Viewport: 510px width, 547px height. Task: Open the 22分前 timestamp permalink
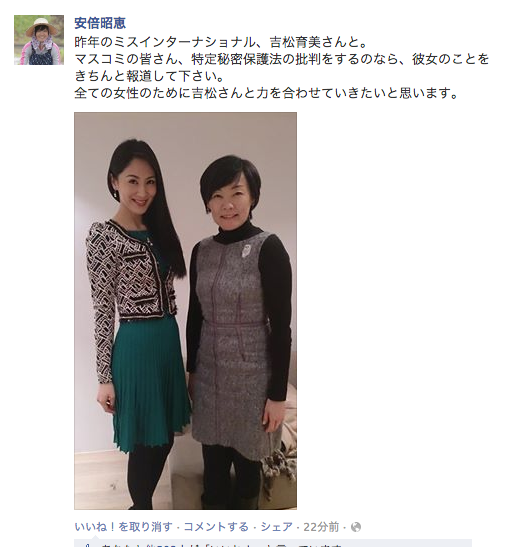click(321, 526)
